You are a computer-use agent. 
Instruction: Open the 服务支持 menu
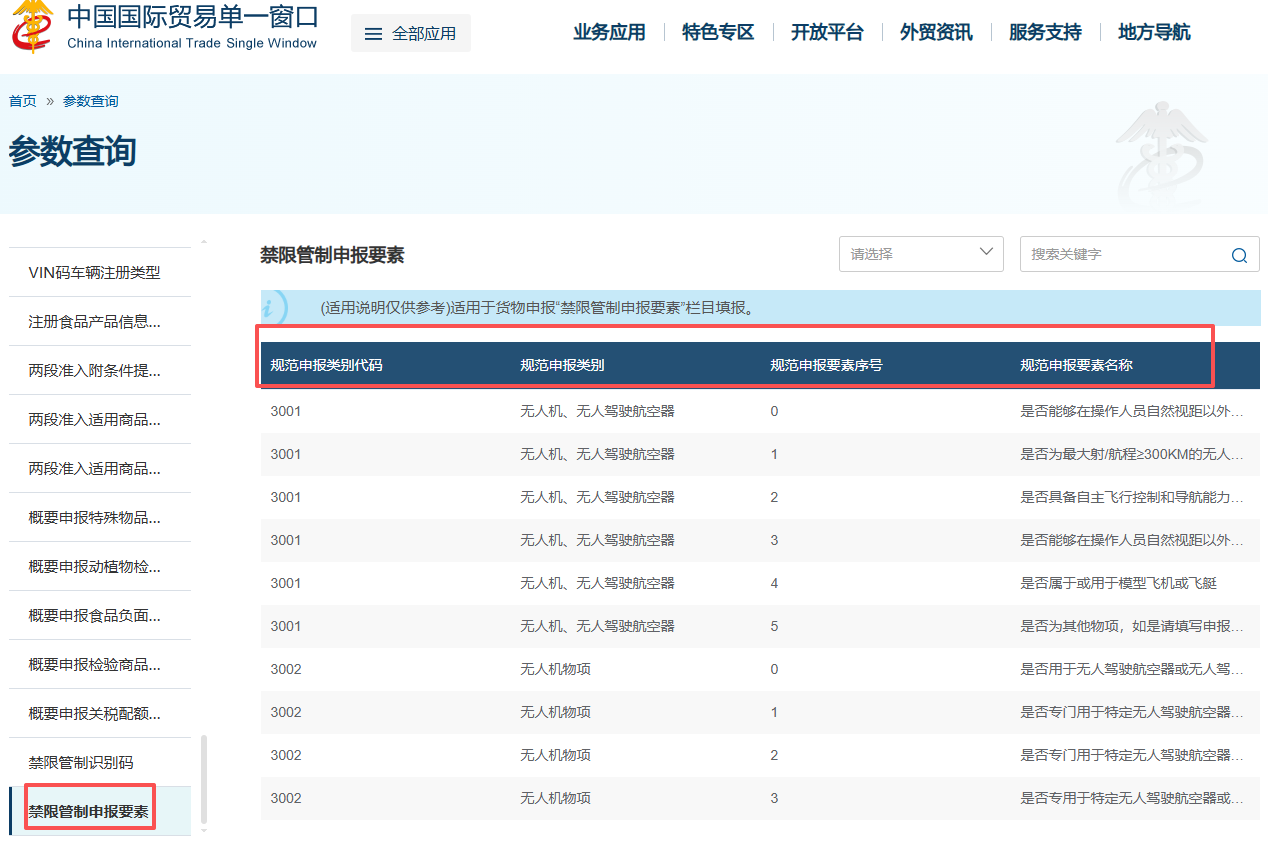coord(1045,31)
